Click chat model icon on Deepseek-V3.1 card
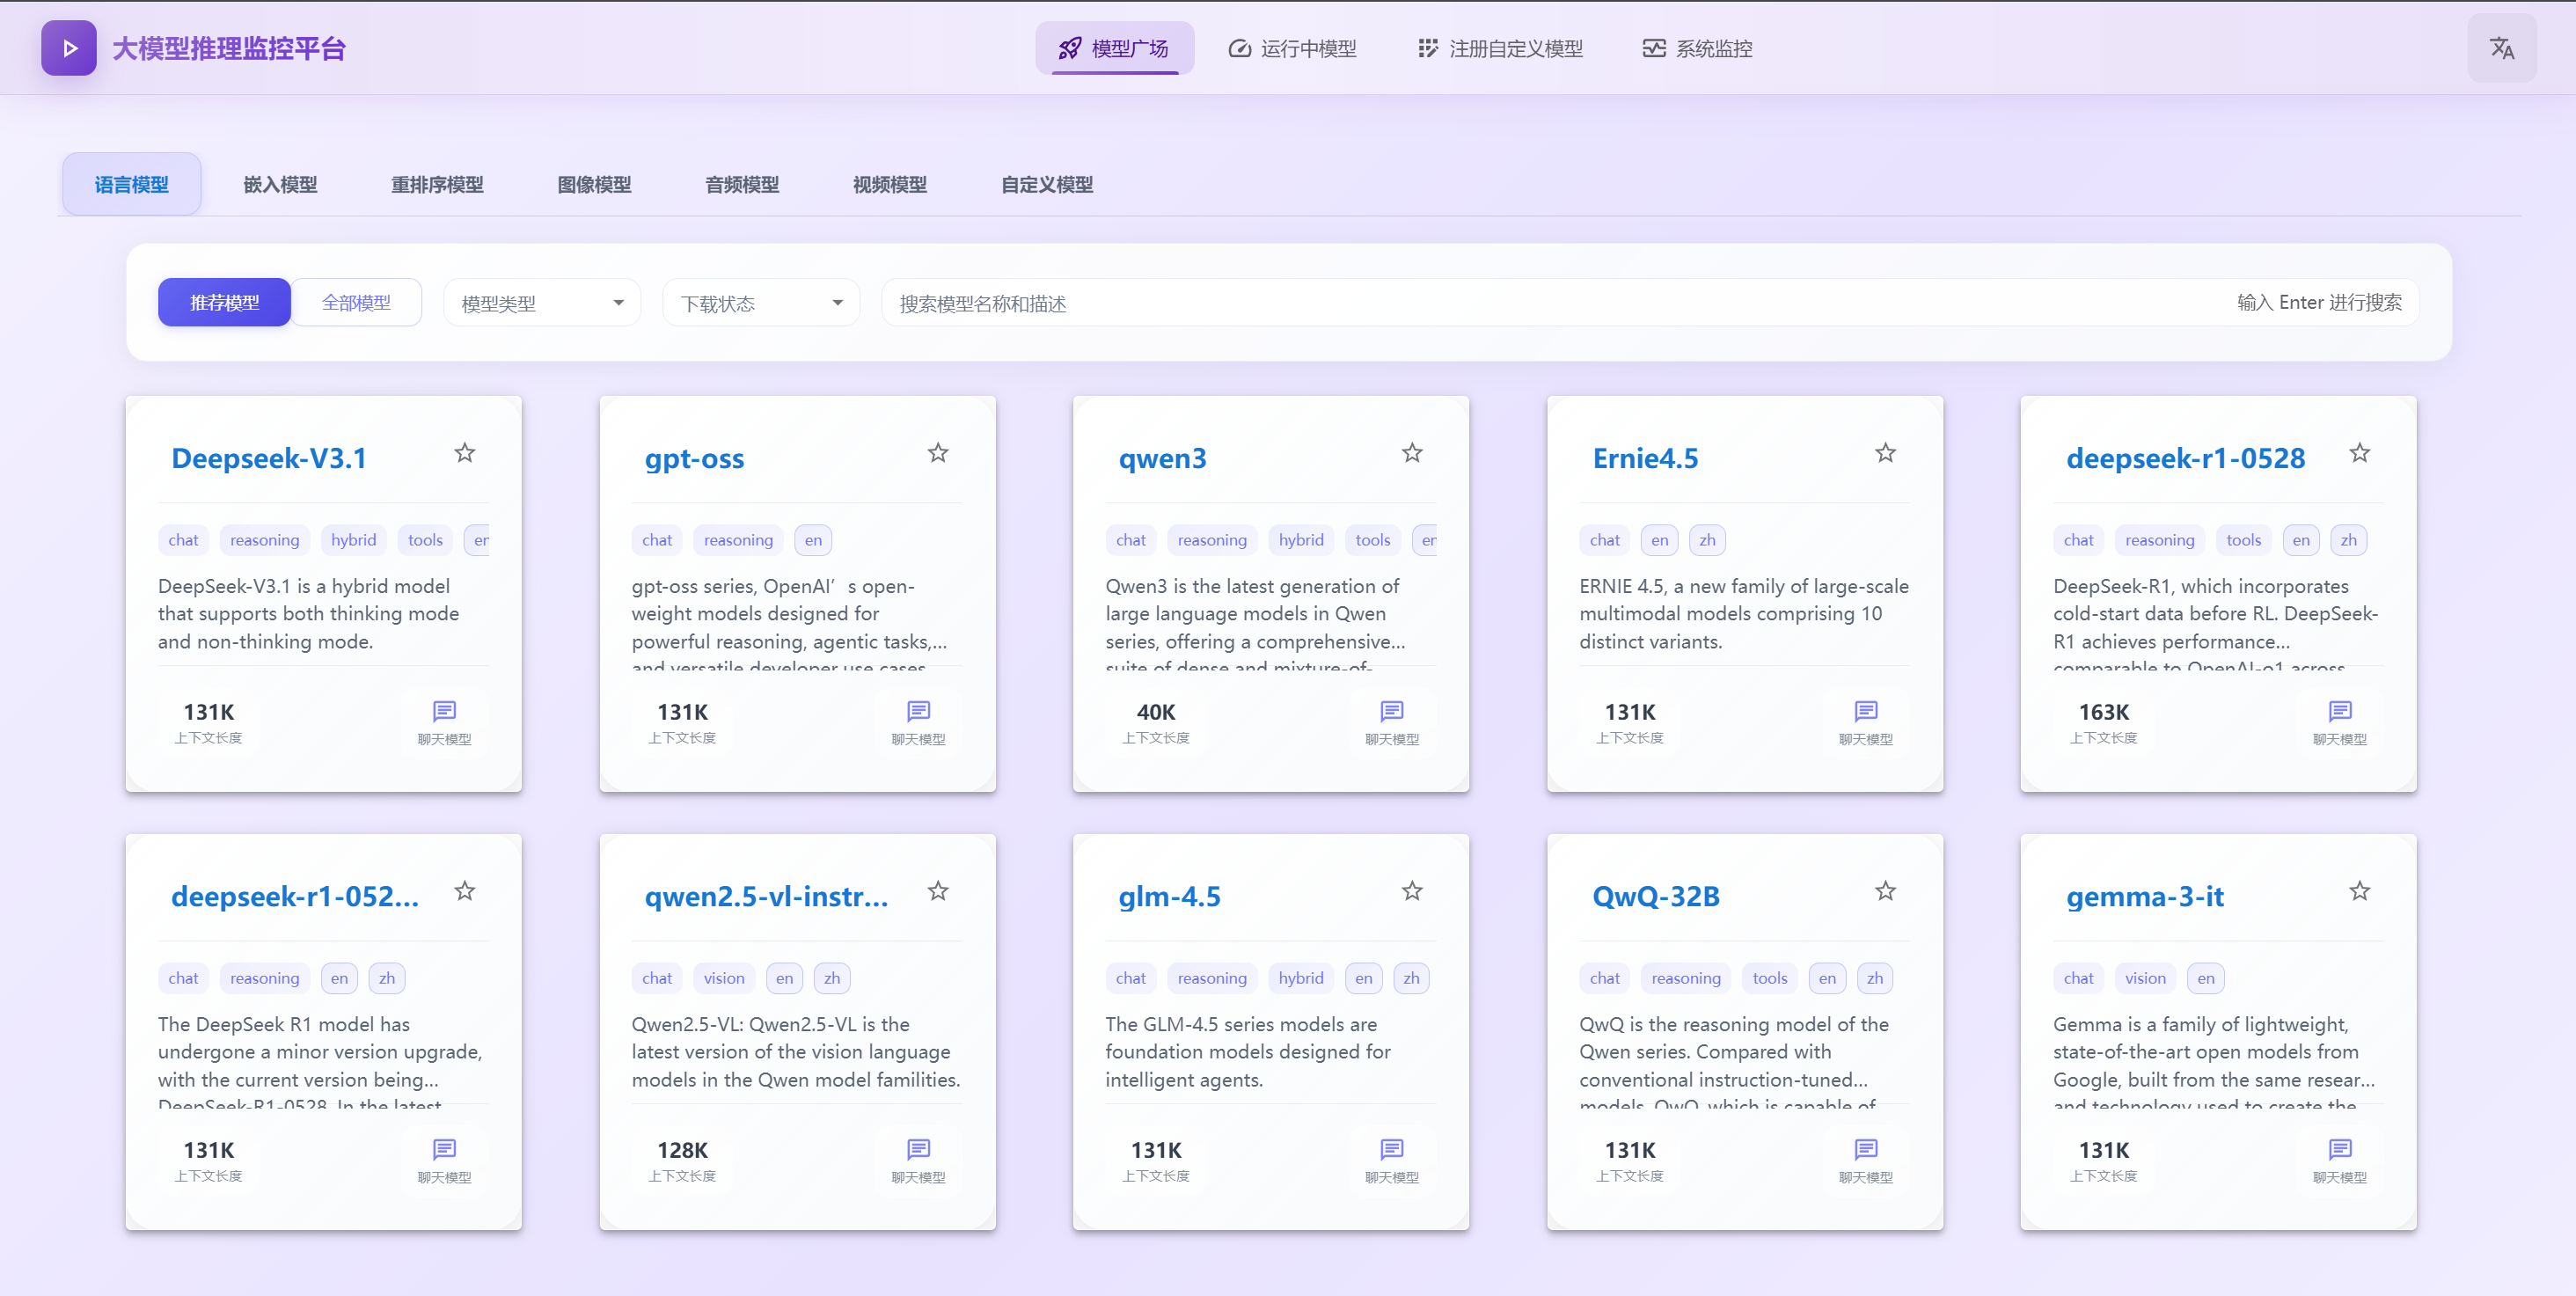Screen dimensions: 2576x1296 pos(444,712)
